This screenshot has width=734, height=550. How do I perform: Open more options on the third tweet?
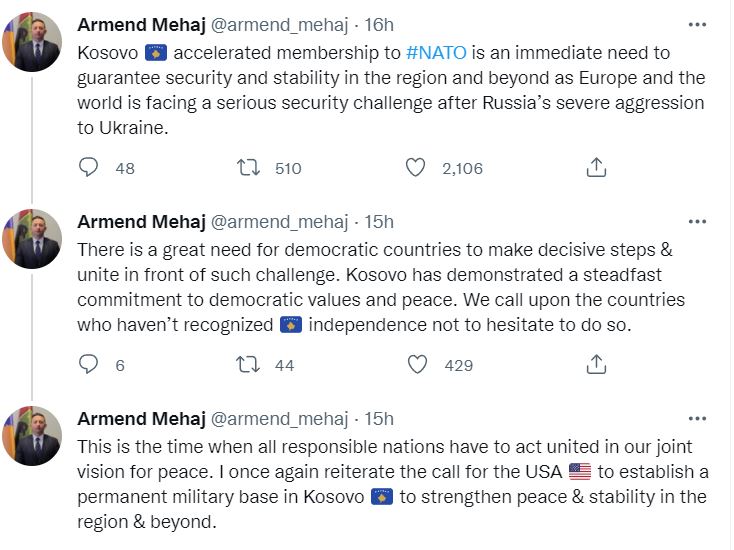(x=697, y=418)
